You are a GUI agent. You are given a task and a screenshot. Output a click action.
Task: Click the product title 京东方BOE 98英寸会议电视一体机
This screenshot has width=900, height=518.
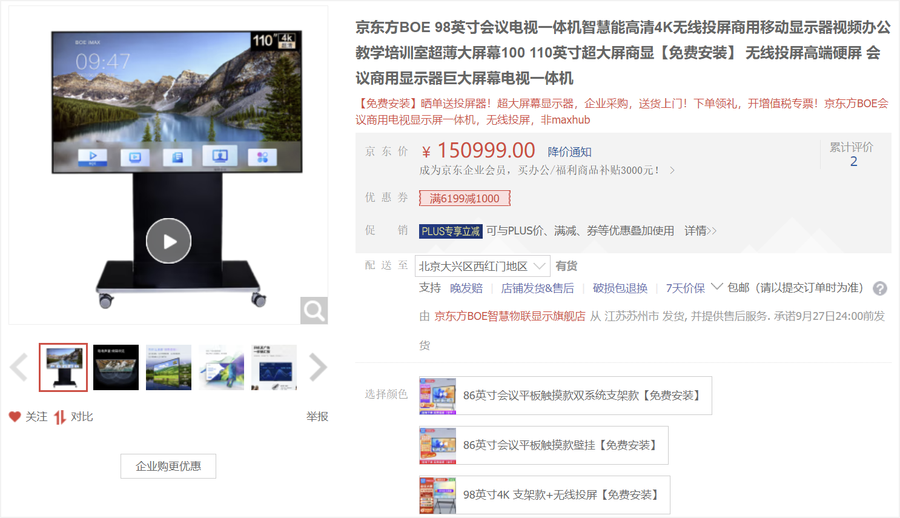(x=623, y=52)
